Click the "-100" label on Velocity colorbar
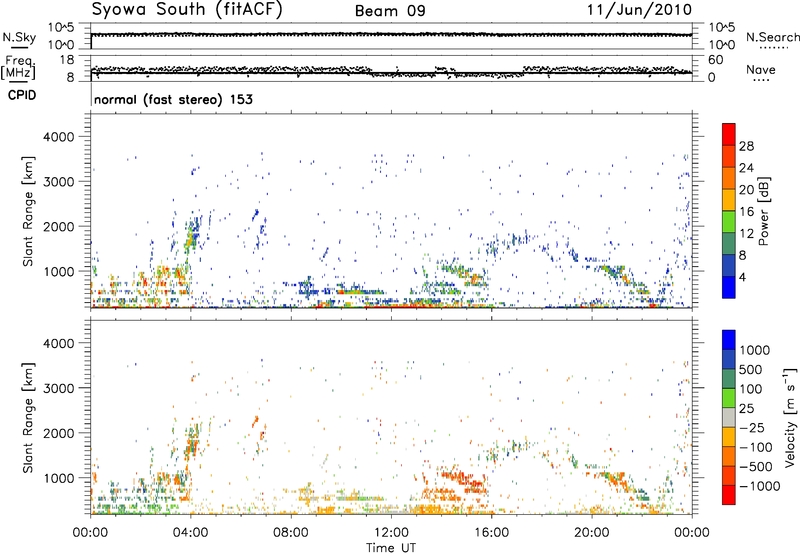Viewport: 800px width, 554px height. (x=756, y=447)
